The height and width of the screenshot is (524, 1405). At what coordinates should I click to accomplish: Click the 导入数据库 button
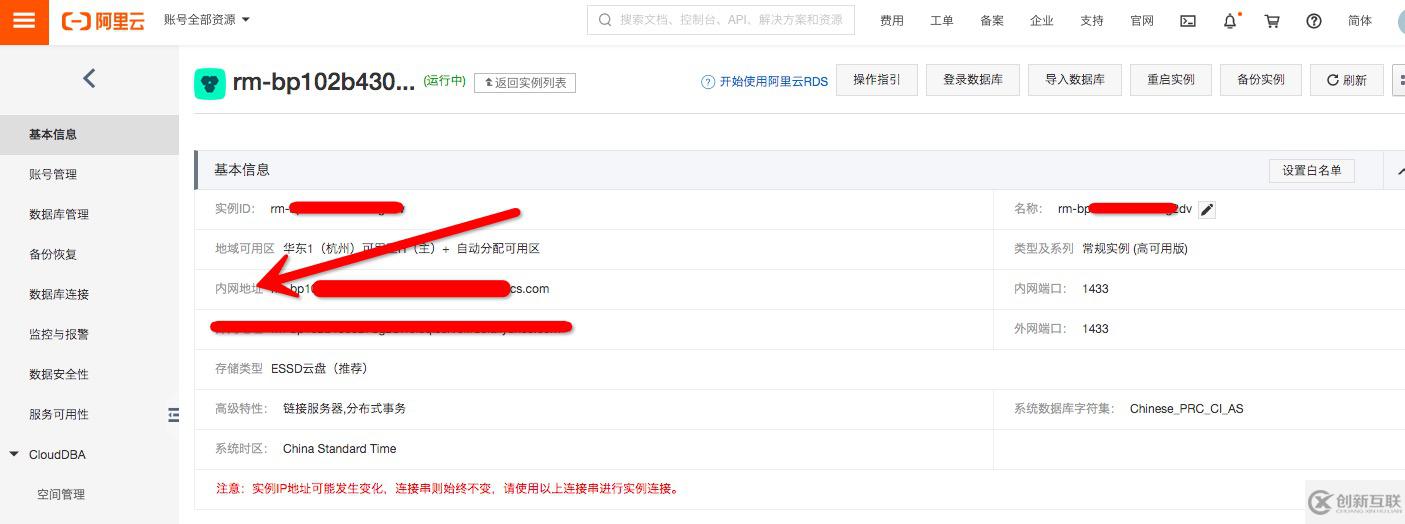[1075, 80]
